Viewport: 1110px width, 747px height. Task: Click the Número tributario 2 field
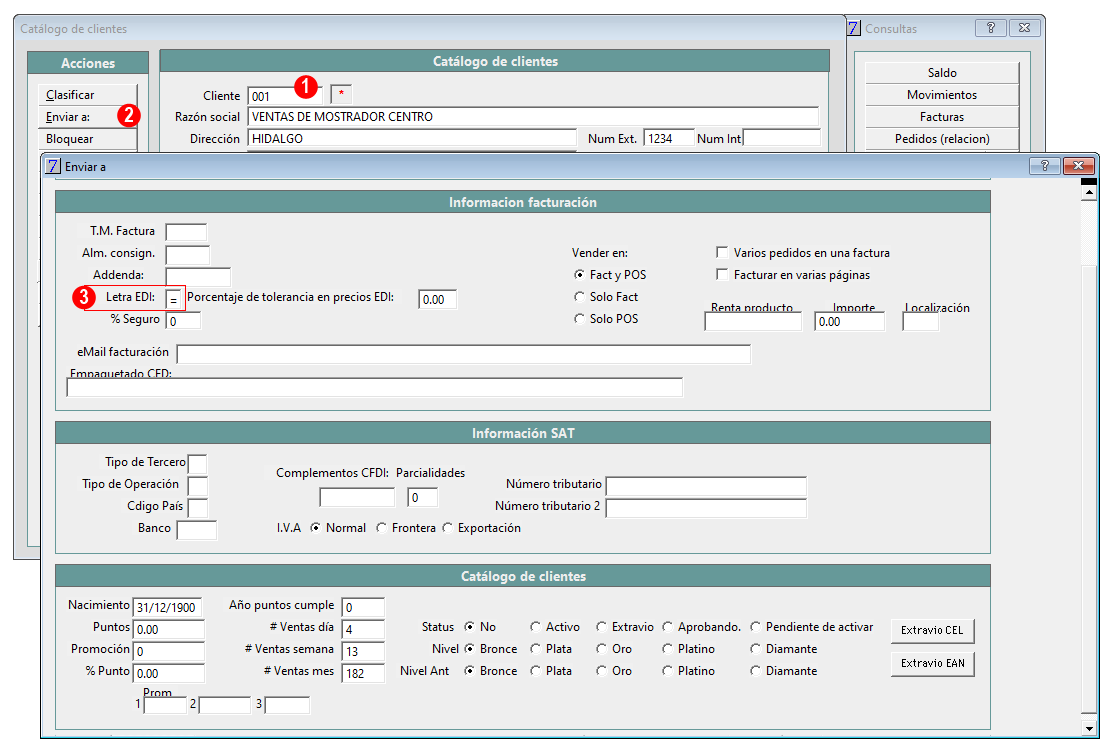pos(706,508)
